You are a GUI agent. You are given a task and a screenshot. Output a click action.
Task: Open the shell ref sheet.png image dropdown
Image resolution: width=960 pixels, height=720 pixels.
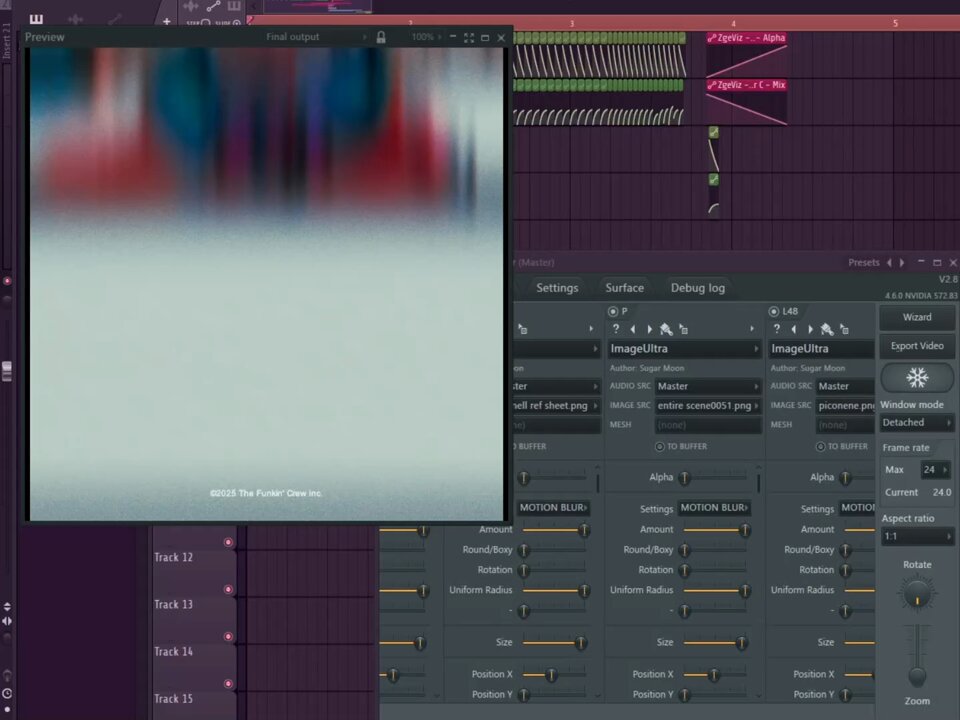pyautogui.click(x=556, y=405)
